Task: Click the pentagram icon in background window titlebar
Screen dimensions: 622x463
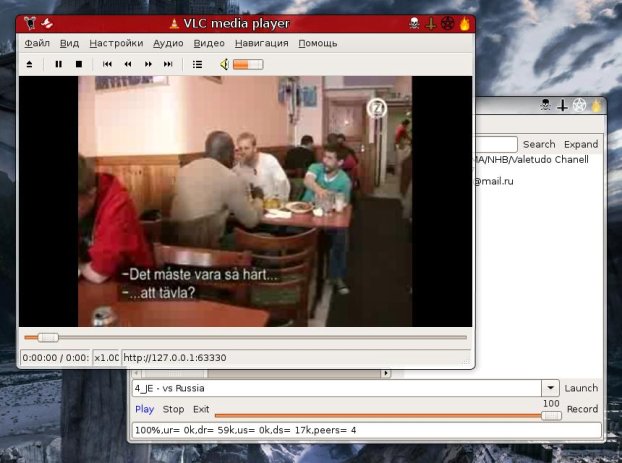Action: pyautogui.click(x=580, y=106)
